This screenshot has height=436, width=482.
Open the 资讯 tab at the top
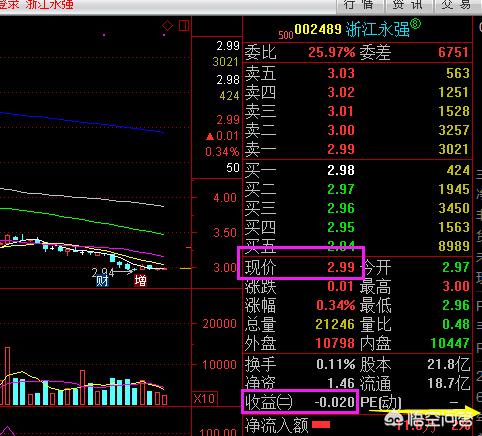coord(408,5)
